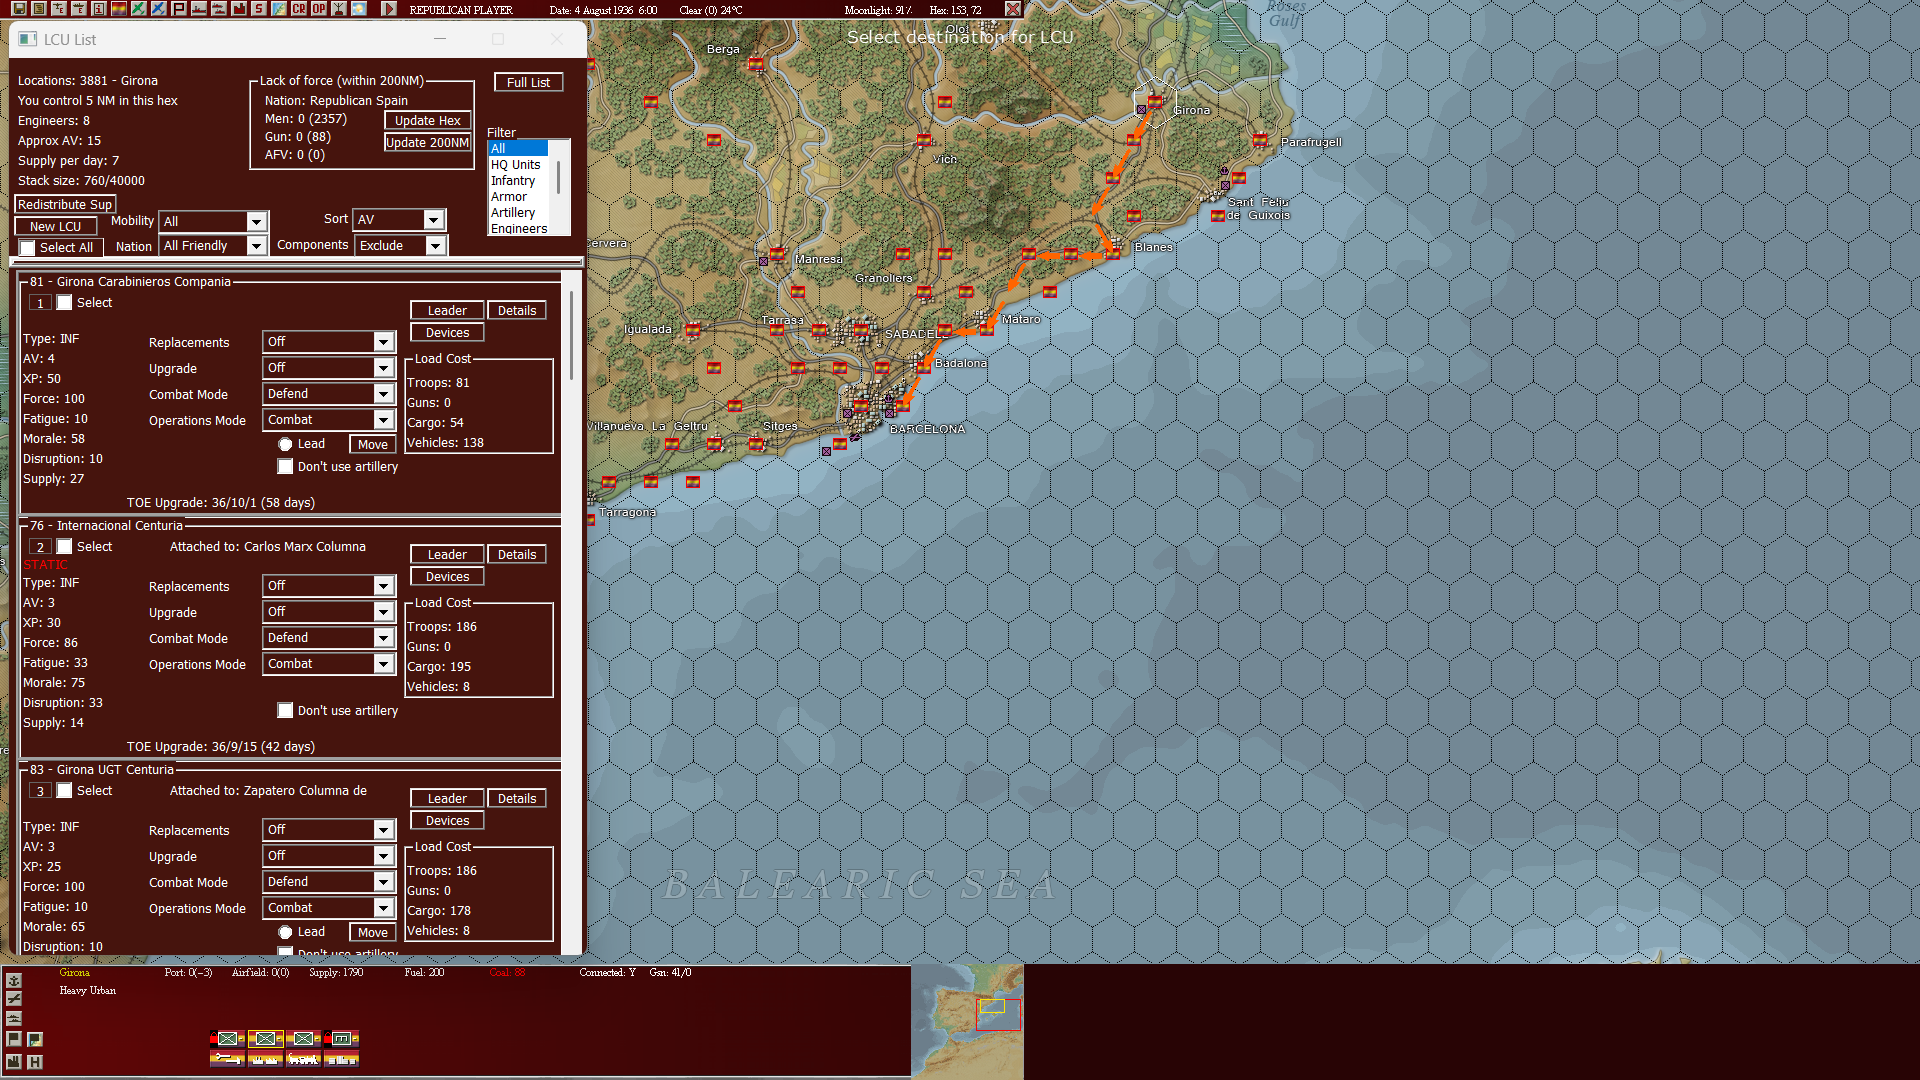The width and height of the screenshot is (1920, 1080).
Task: Open the intelligence info screen icon
Action: point(98,9)
